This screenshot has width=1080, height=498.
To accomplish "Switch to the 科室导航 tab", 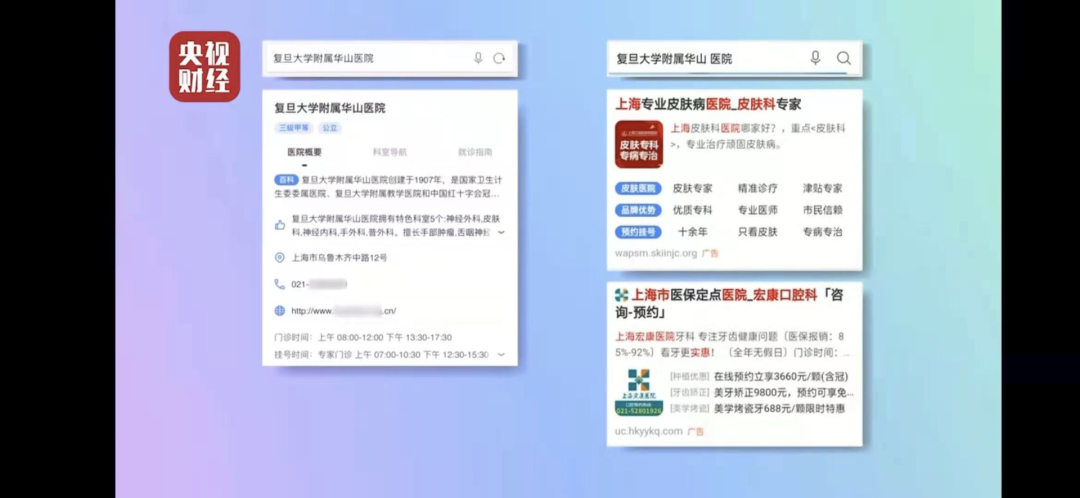I will [390, 152].
